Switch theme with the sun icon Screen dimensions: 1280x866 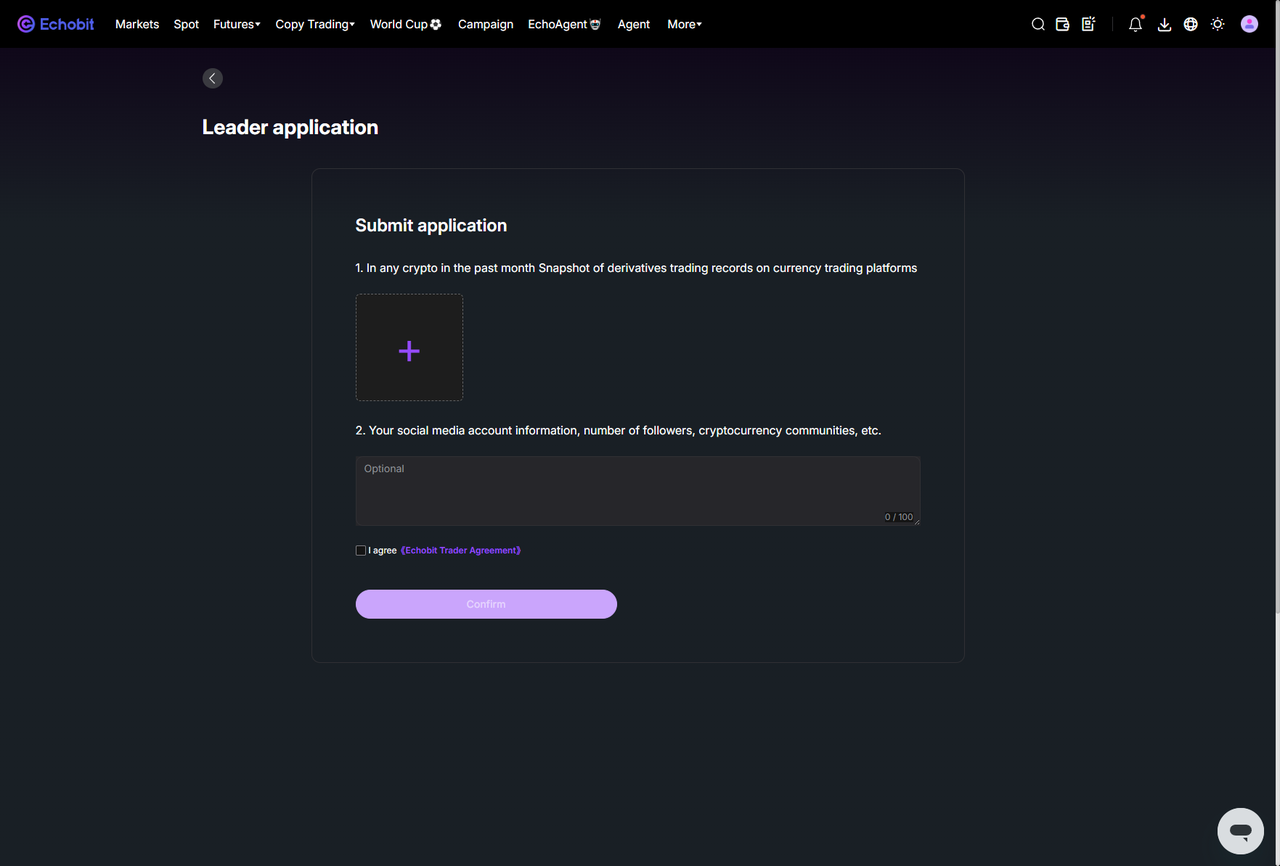pyautogui.click(x=1217, y=24)
